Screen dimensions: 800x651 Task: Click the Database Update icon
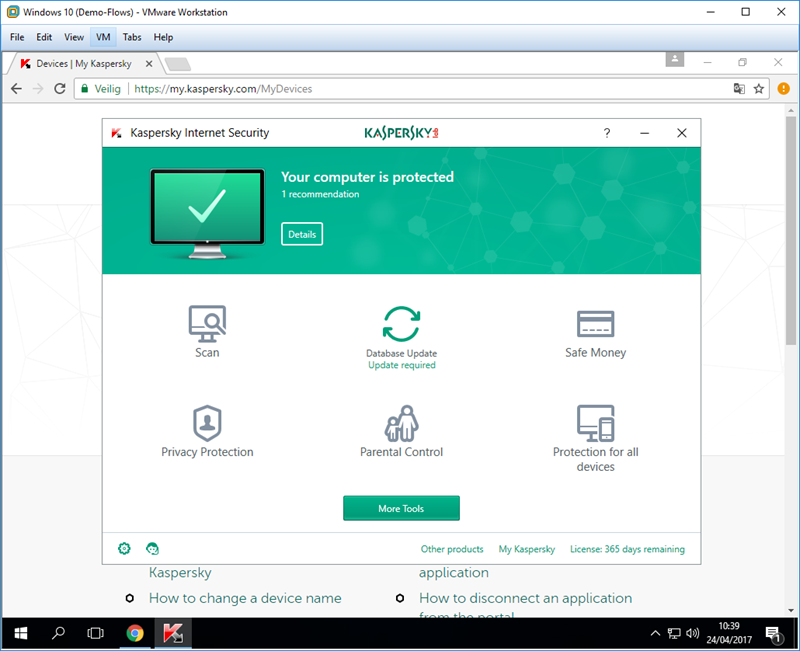click(x=401, y=324)
